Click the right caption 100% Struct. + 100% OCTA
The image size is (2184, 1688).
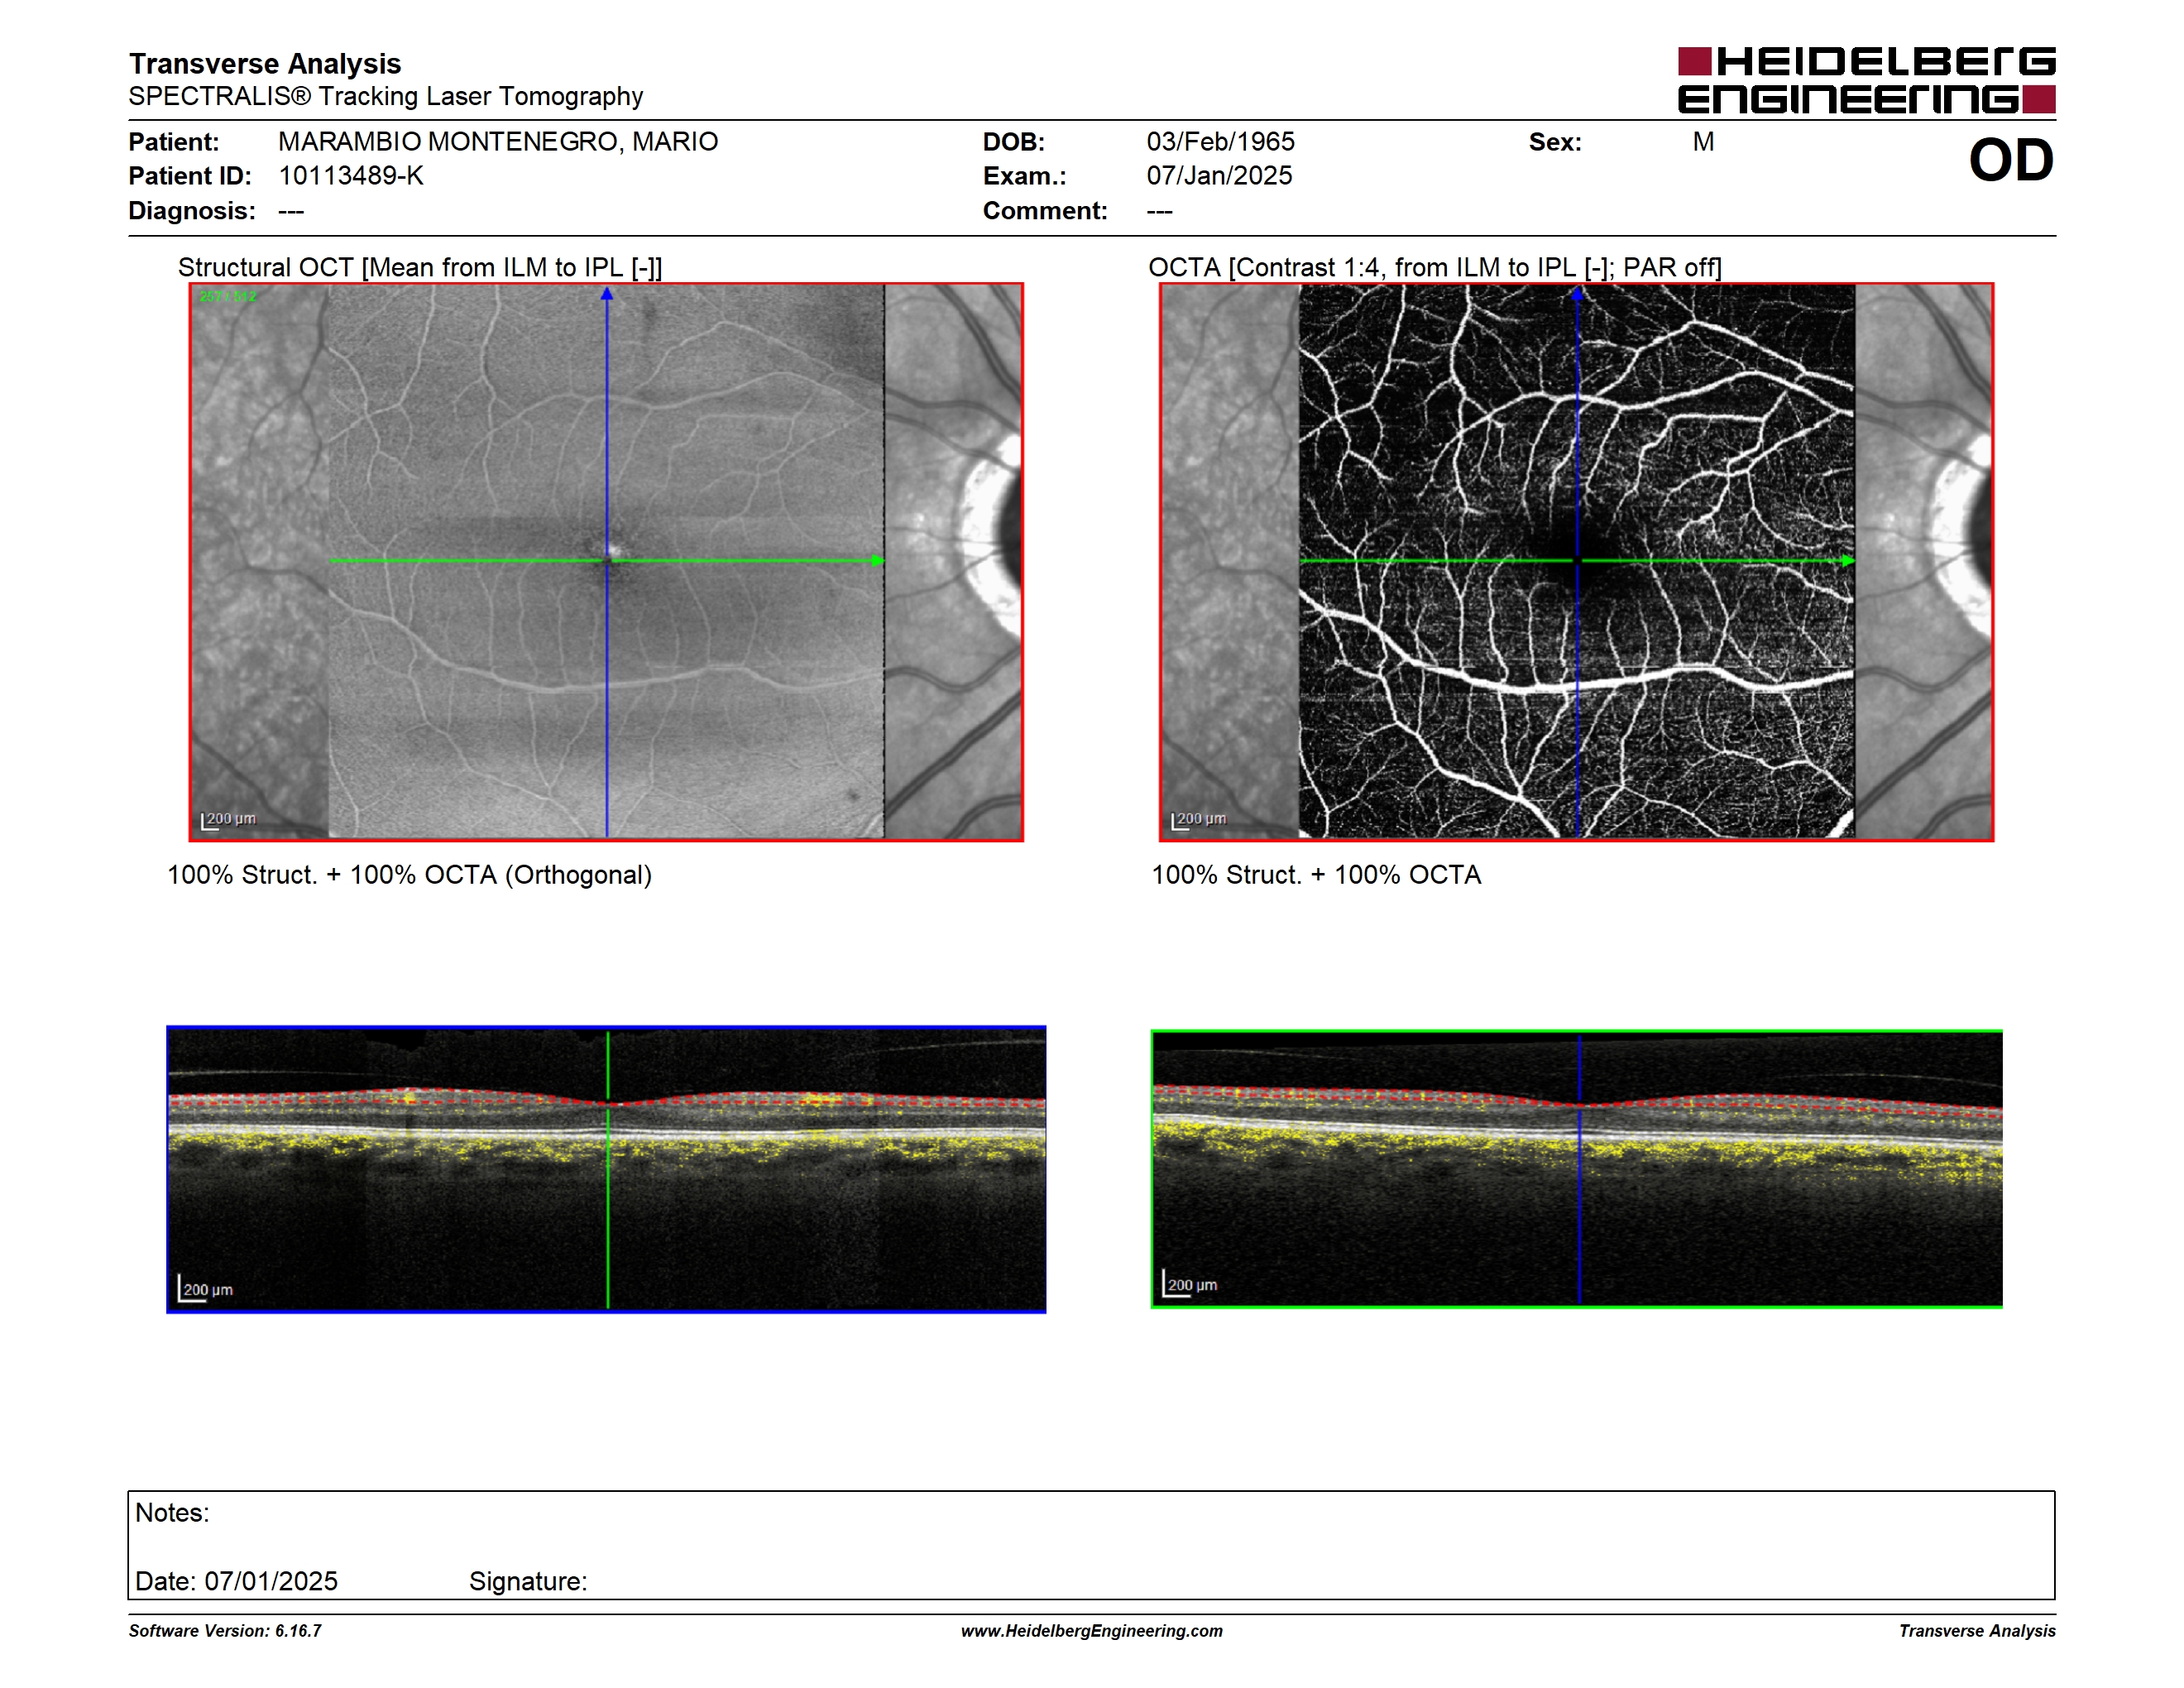(x=1316, y=875)
